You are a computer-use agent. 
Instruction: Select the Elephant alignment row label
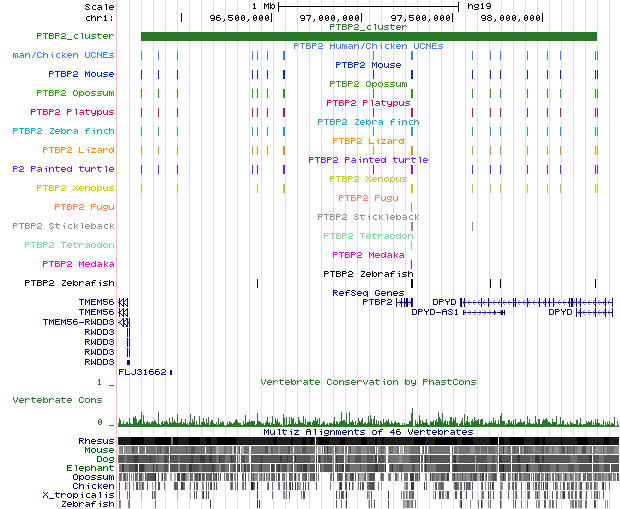click(90, 468)
